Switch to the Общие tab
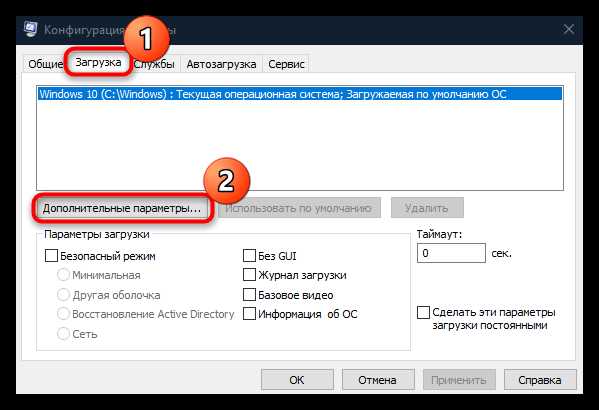The image size is (599, 410). pos(45,64)
